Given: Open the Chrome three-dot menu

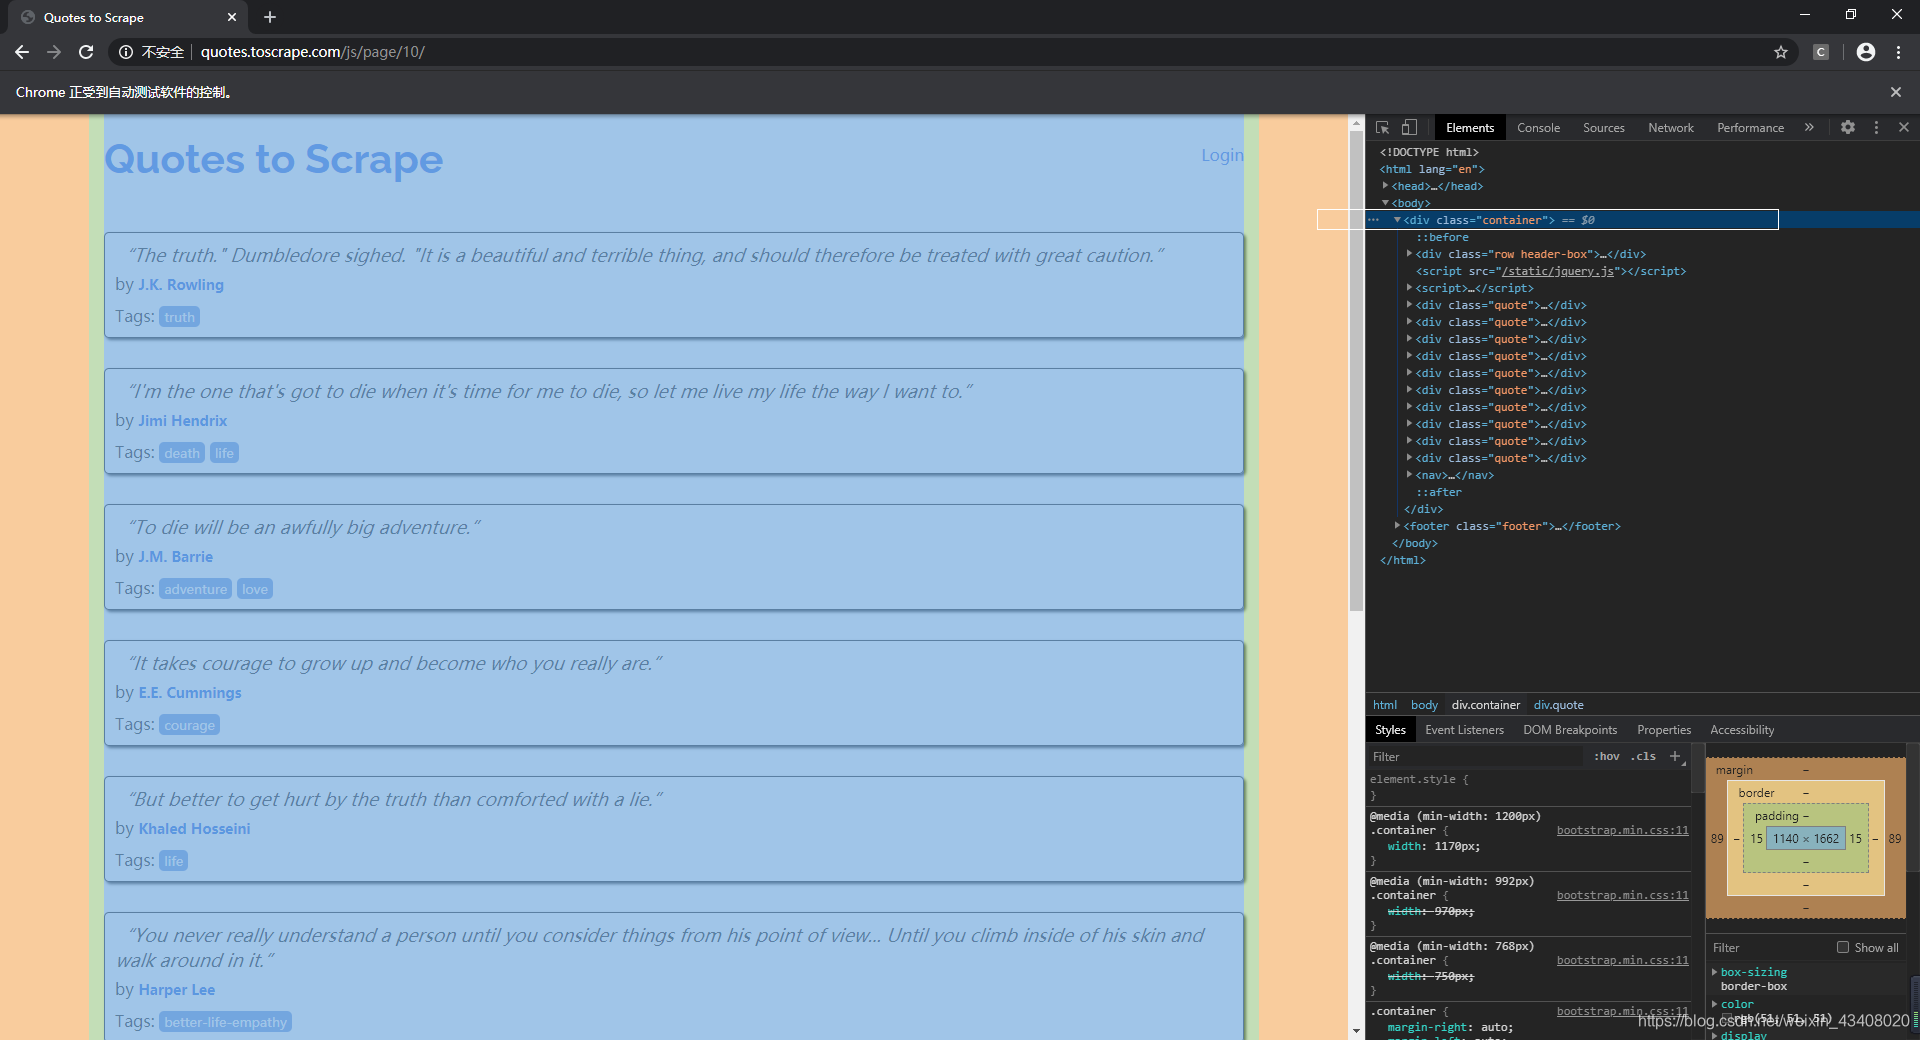Looking at the screenshot, I should [1898, 52].
